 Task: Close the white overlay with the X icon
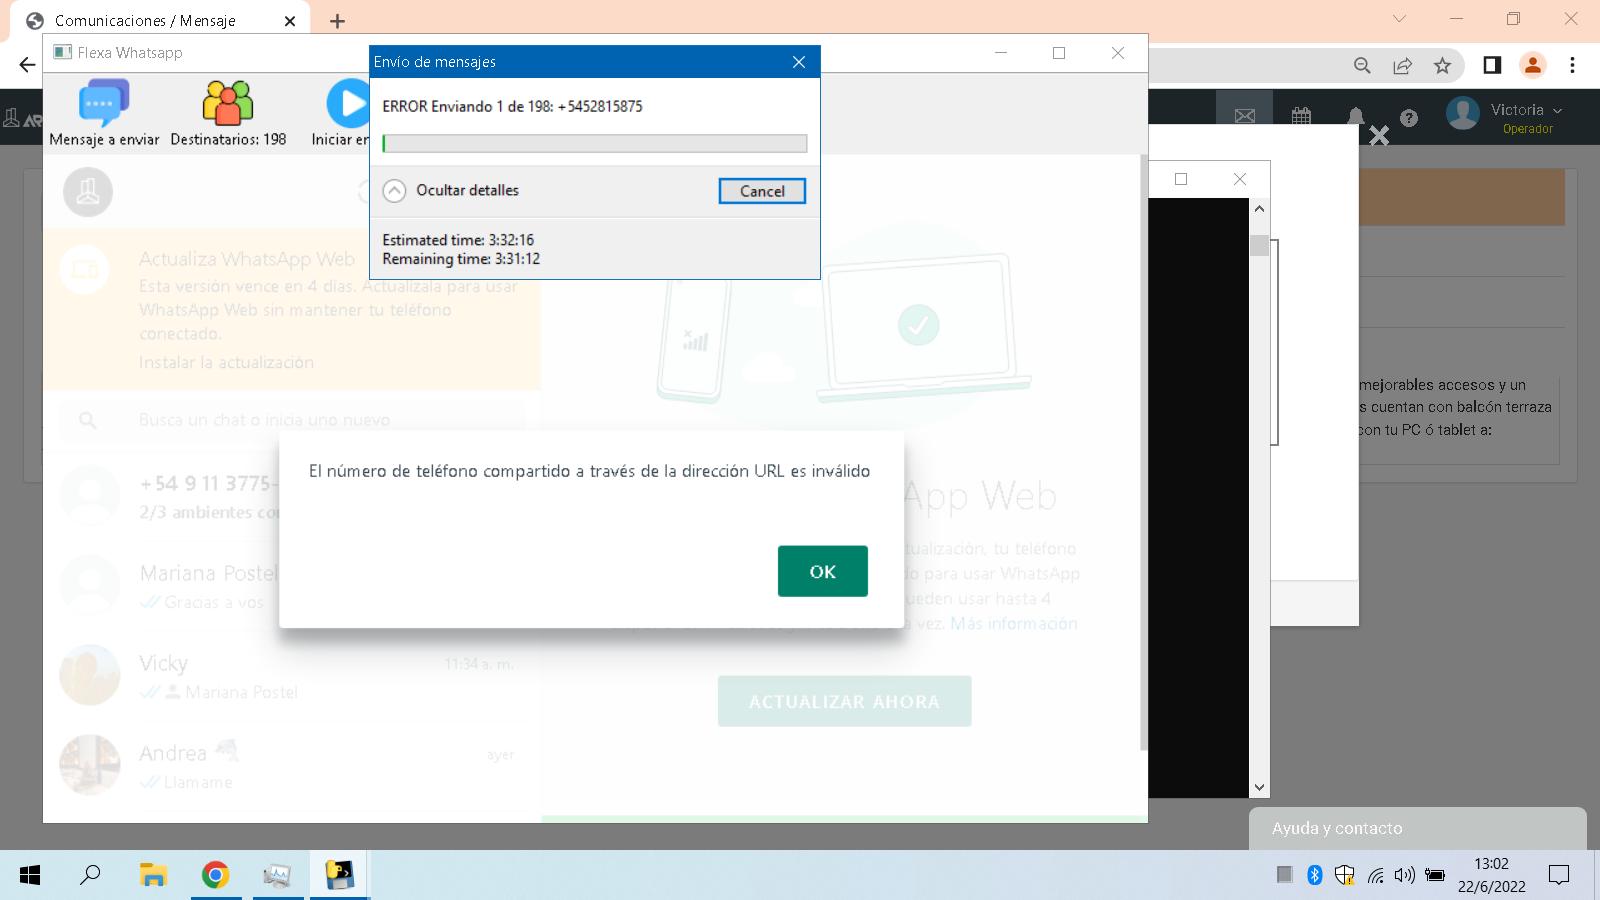pos(1379,135)
